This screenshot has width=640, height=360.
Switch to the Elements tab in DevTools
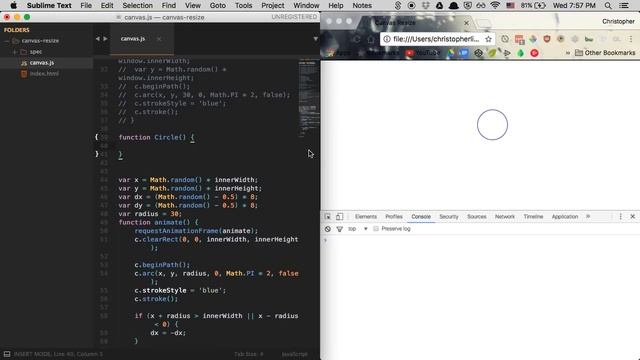(366, 217)
